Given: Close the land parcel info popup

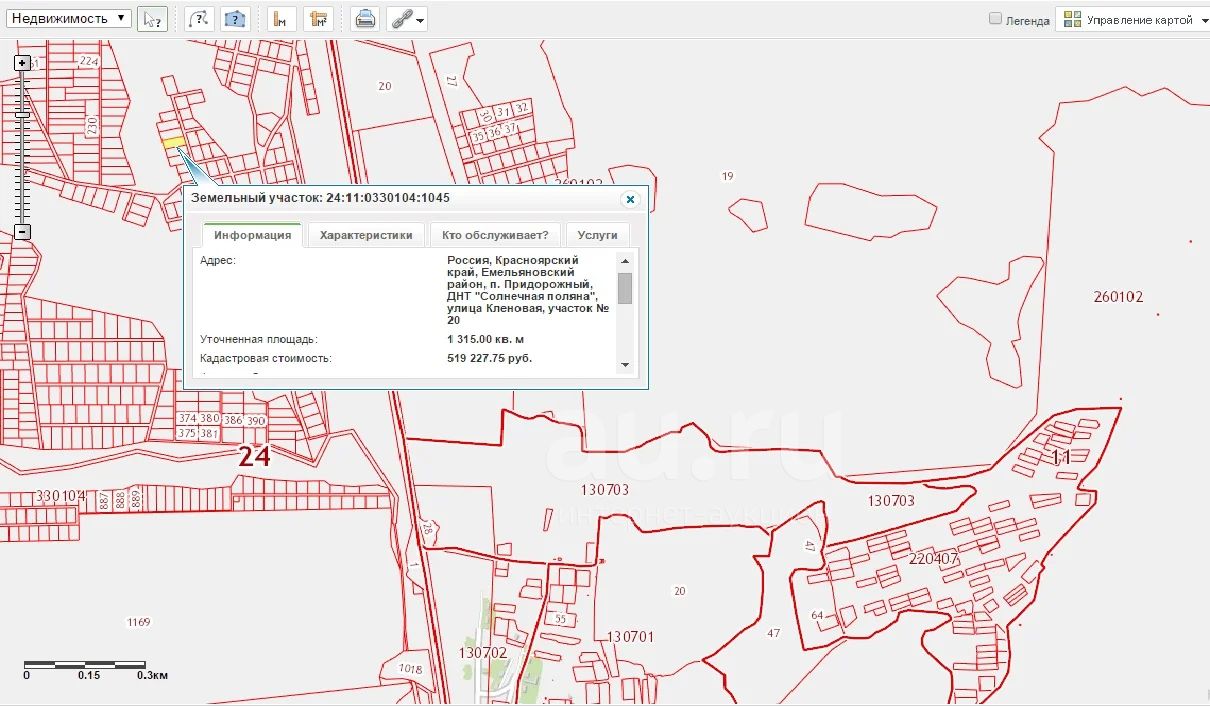Looking at the screenshot, I should pyautogui.click(x=630, y=199).
